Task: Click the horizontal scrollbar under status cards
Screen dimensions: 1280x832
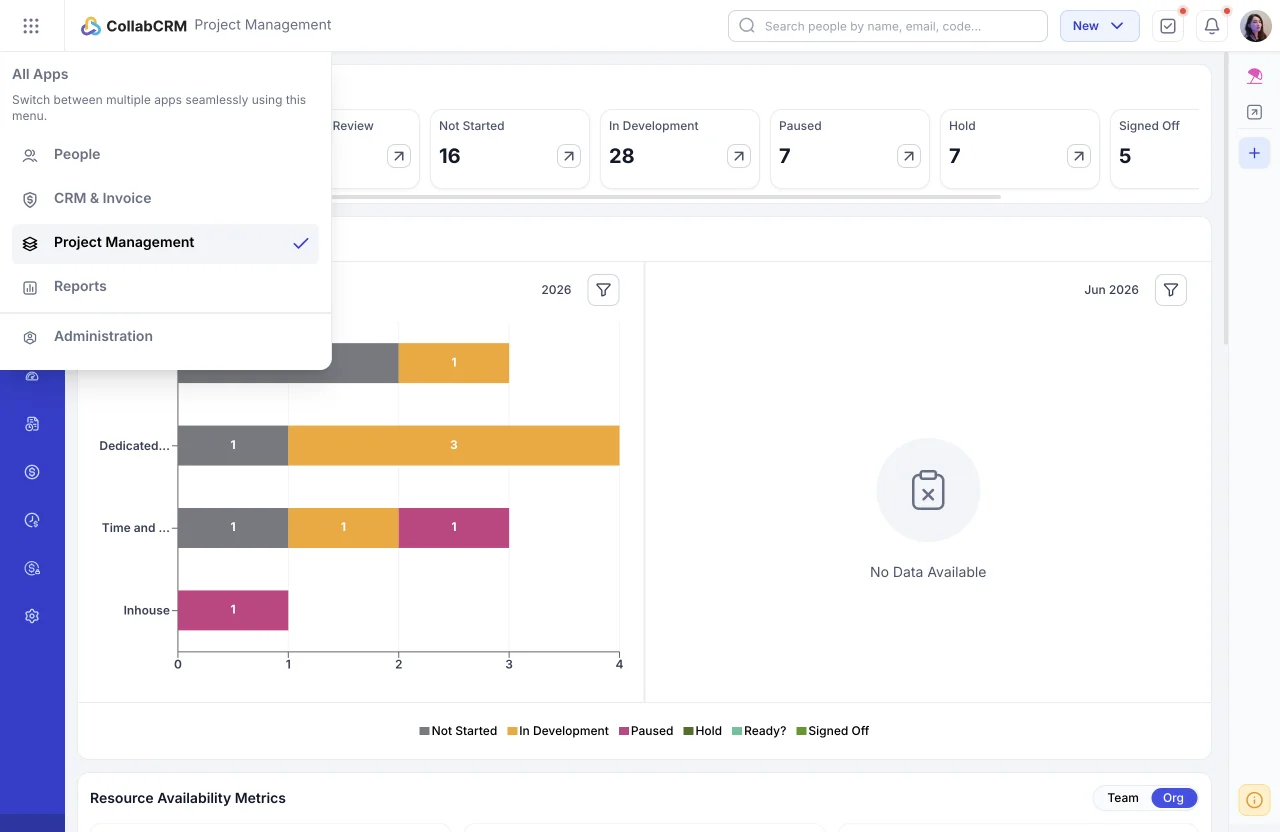Action: 665,197
